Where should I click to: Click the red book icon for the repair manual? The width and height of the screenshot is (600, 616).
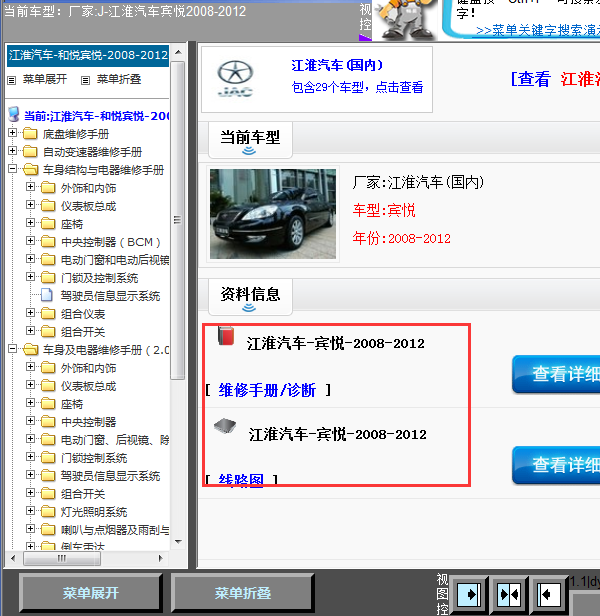point(226,336)
